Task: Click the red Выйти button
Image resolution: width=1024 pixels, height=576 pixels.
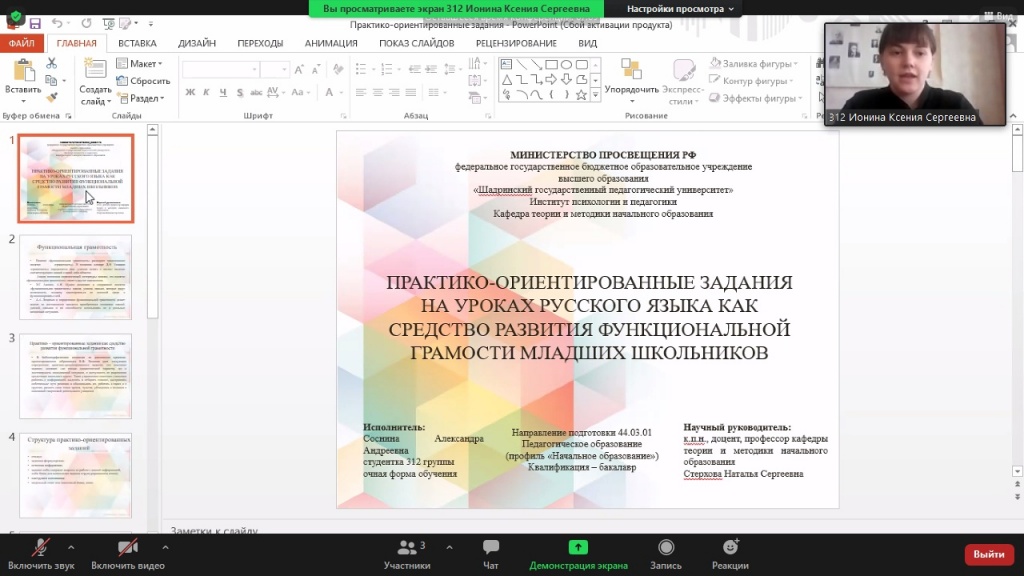Action: [x=988, y=554]
